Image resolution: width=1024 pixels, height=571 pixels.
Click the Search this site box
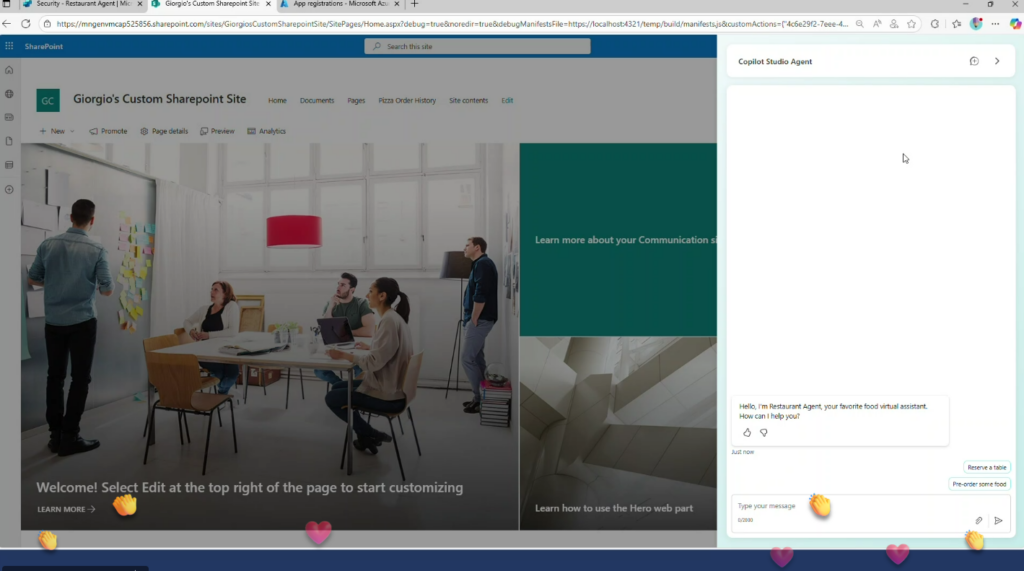(x=477, y=46)
